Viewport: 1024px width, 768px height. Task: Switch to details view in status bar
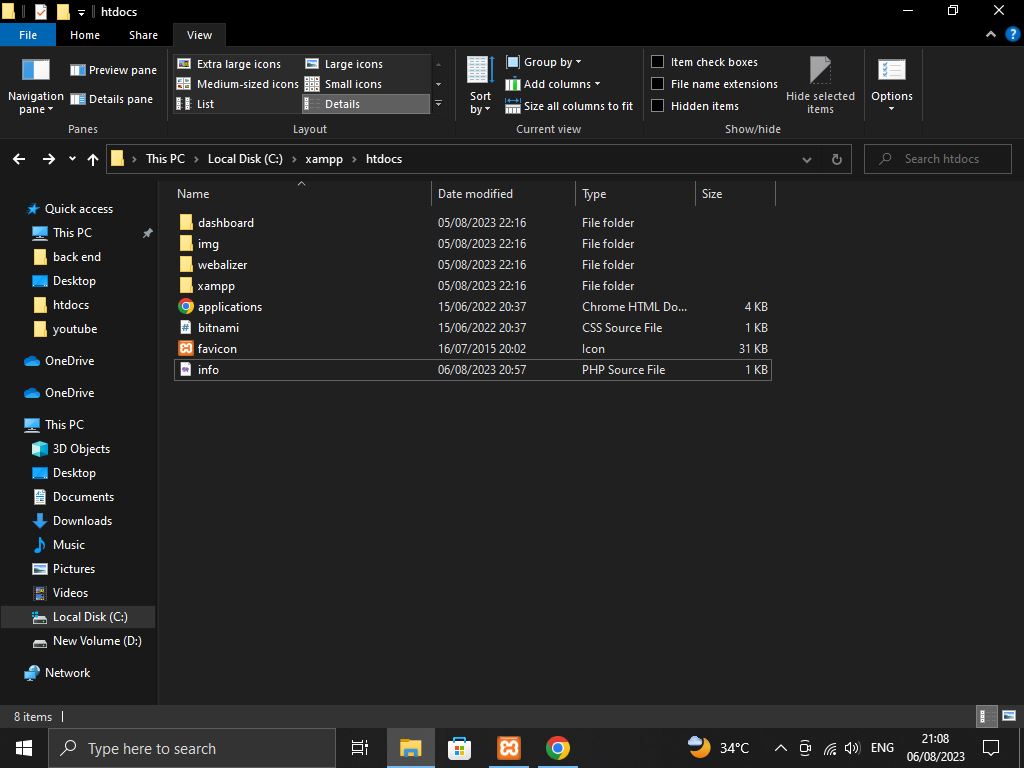point(986,716)
